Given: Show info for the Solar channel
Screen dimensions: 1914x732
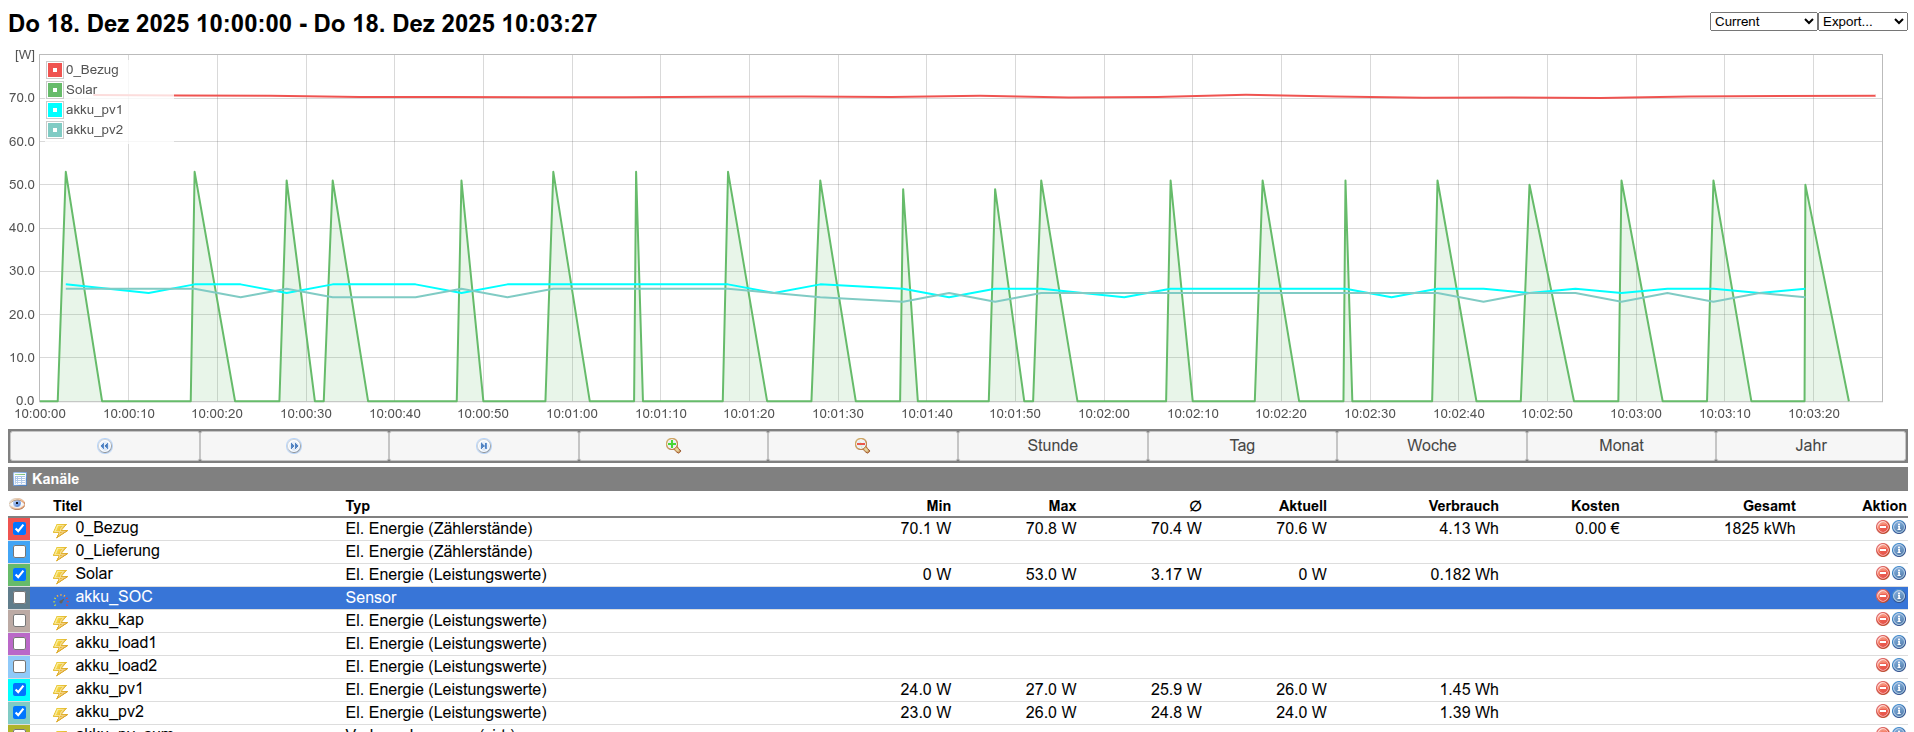Looking at the screenshot, I should [1899, 574].
